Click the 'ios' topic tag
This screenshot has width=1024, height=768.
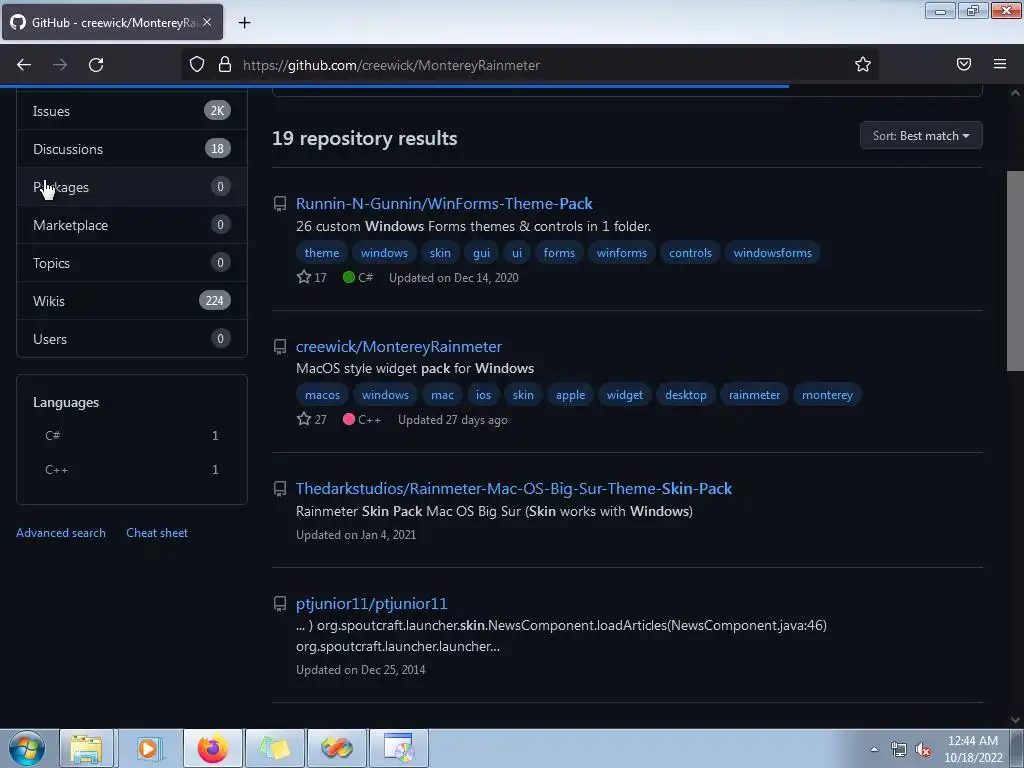(483, 395)
